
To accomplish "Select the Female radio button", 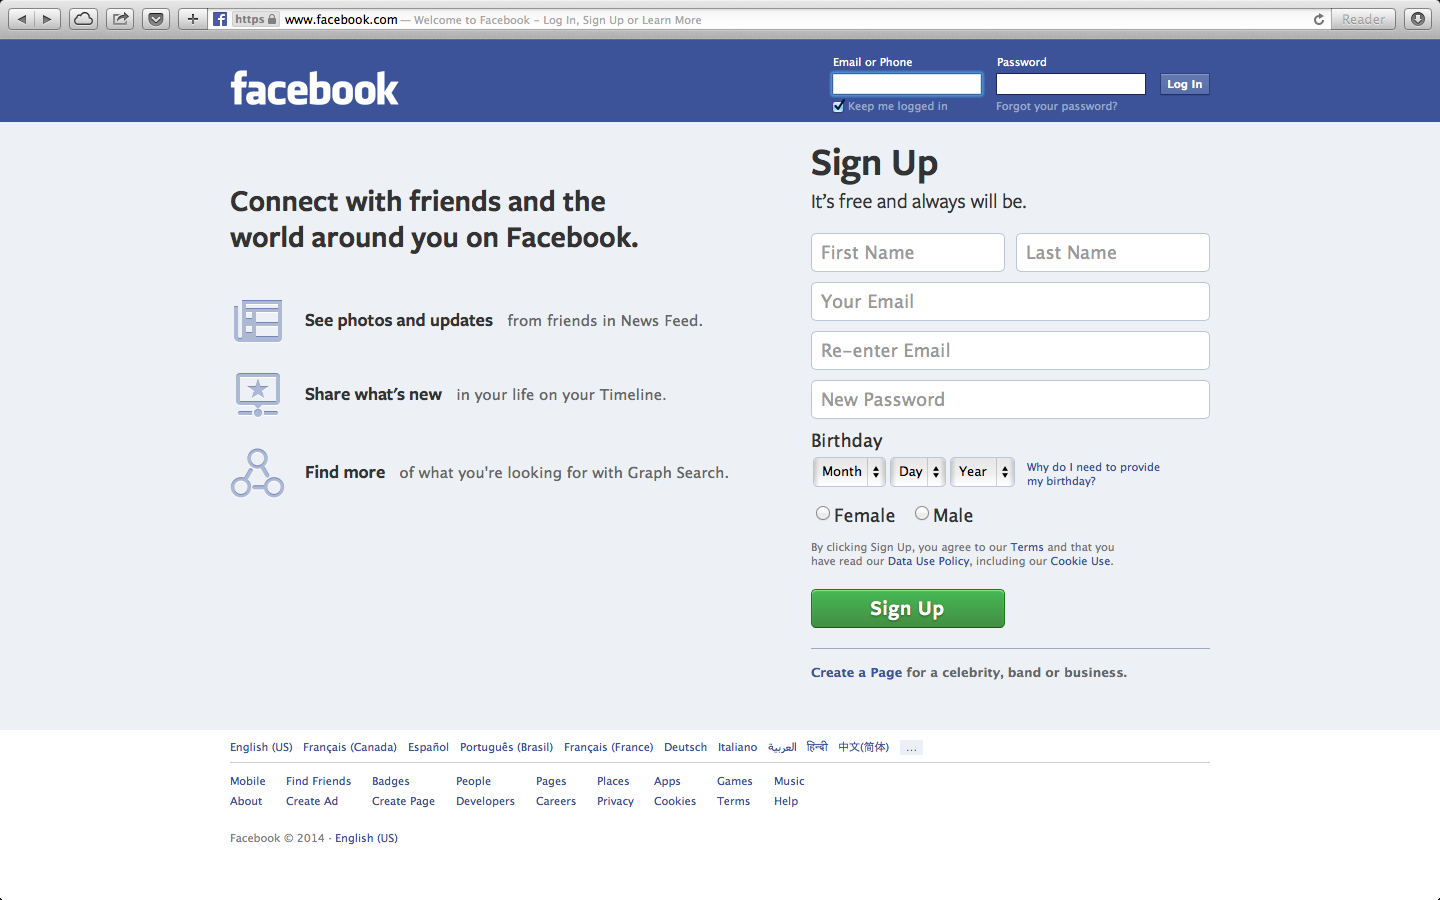I will (823, 513).
